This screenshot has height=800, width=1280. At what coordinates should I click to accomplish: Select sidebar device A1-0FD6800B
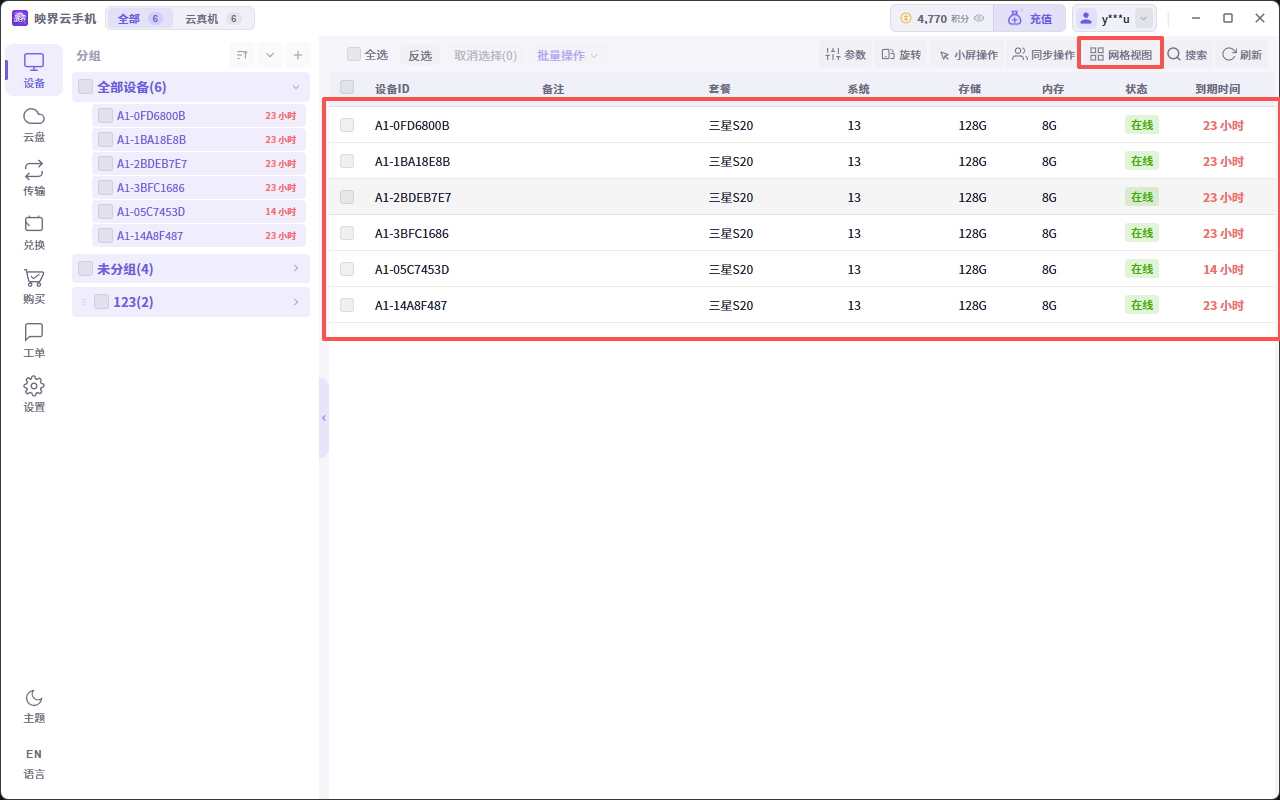click(x=200, y=115)
